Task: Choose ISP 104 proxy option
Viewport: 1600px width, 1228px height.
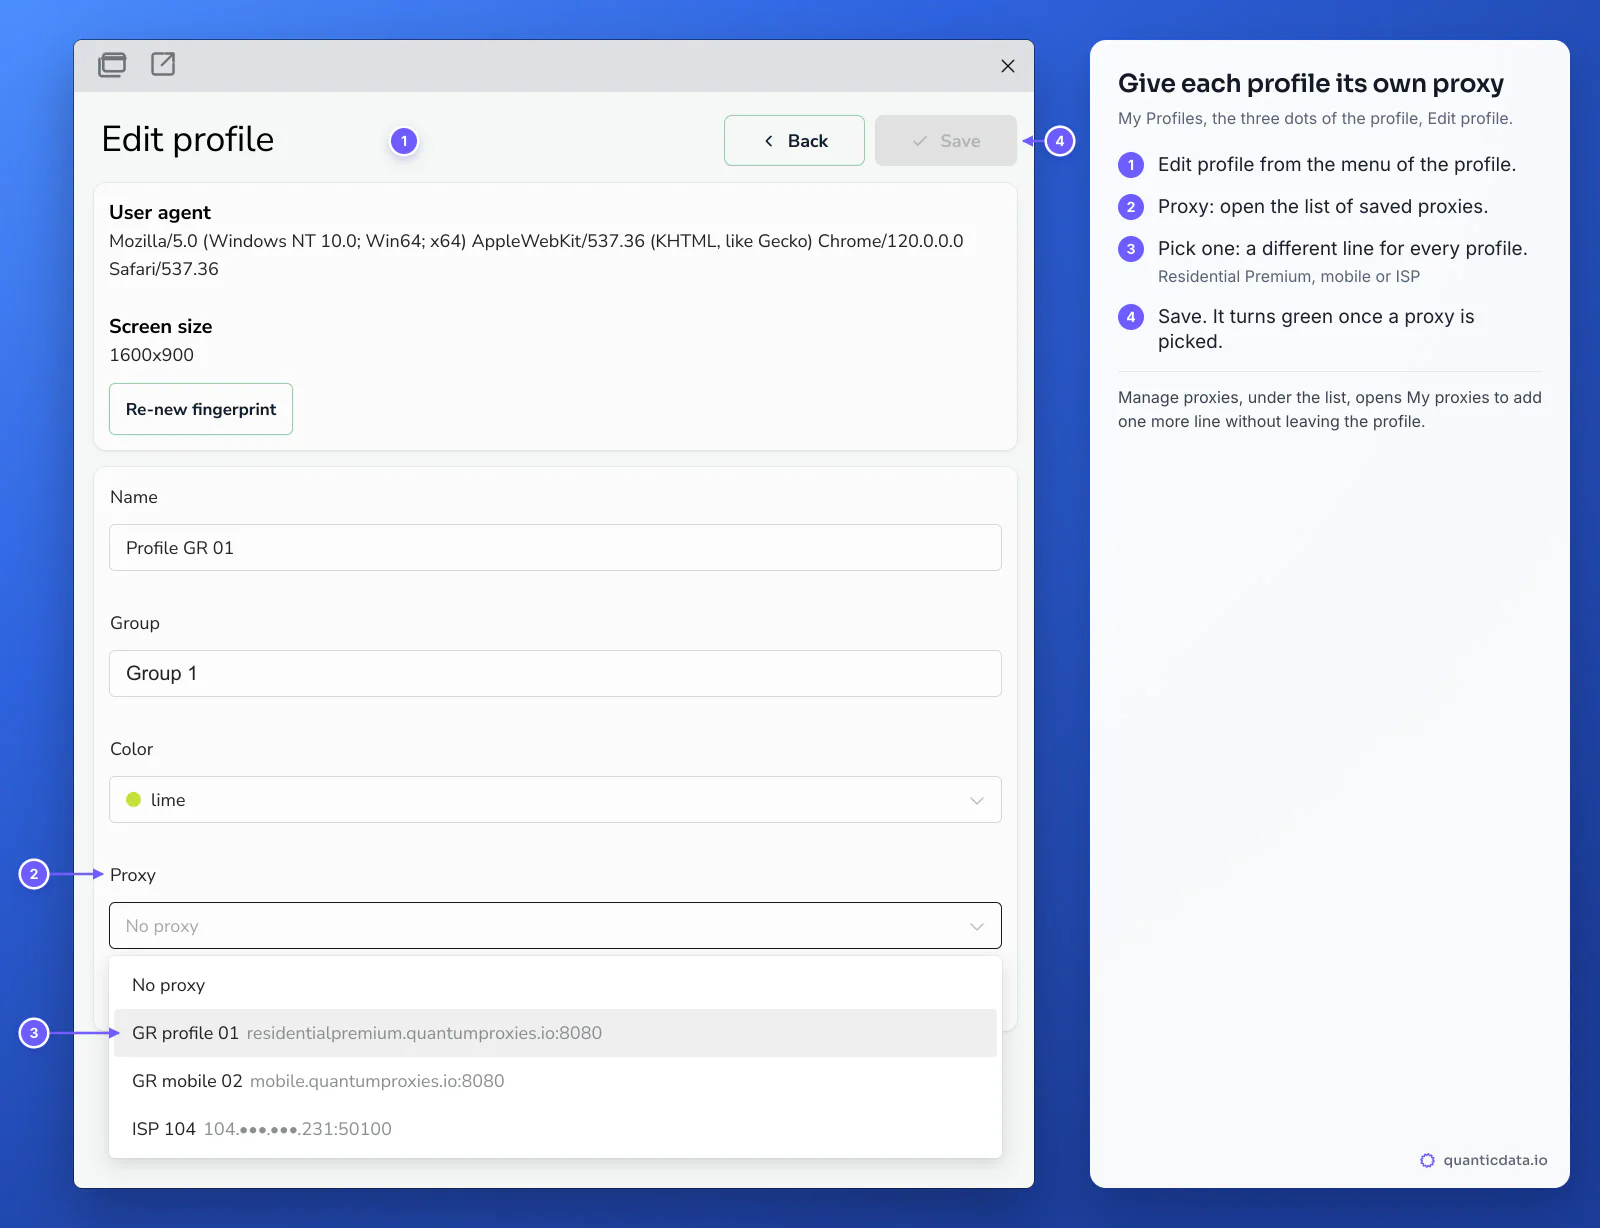Action: [555, 1129]
